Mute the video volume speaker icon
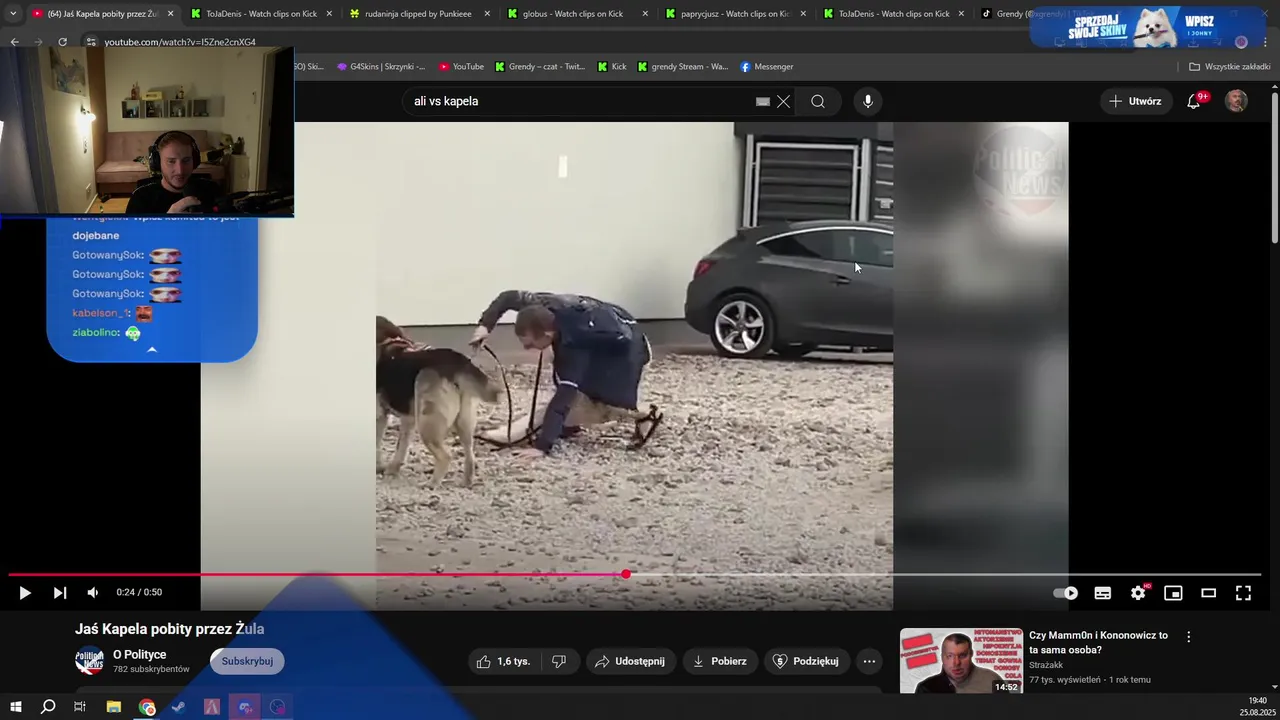 point(93,593)
